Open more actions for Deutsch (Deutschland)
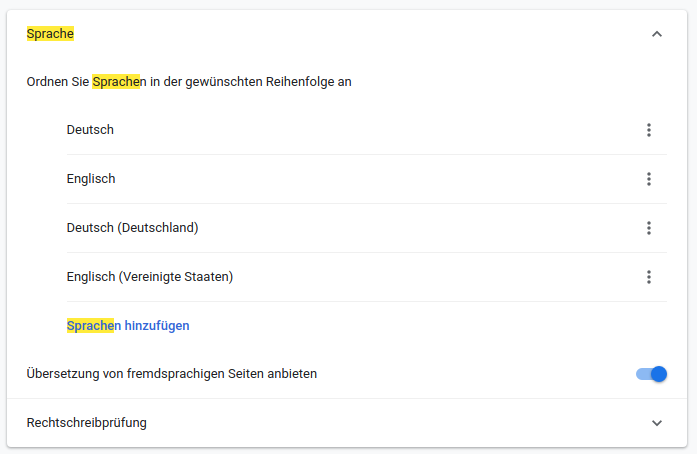697x454 pixels. tap(649, 228)
